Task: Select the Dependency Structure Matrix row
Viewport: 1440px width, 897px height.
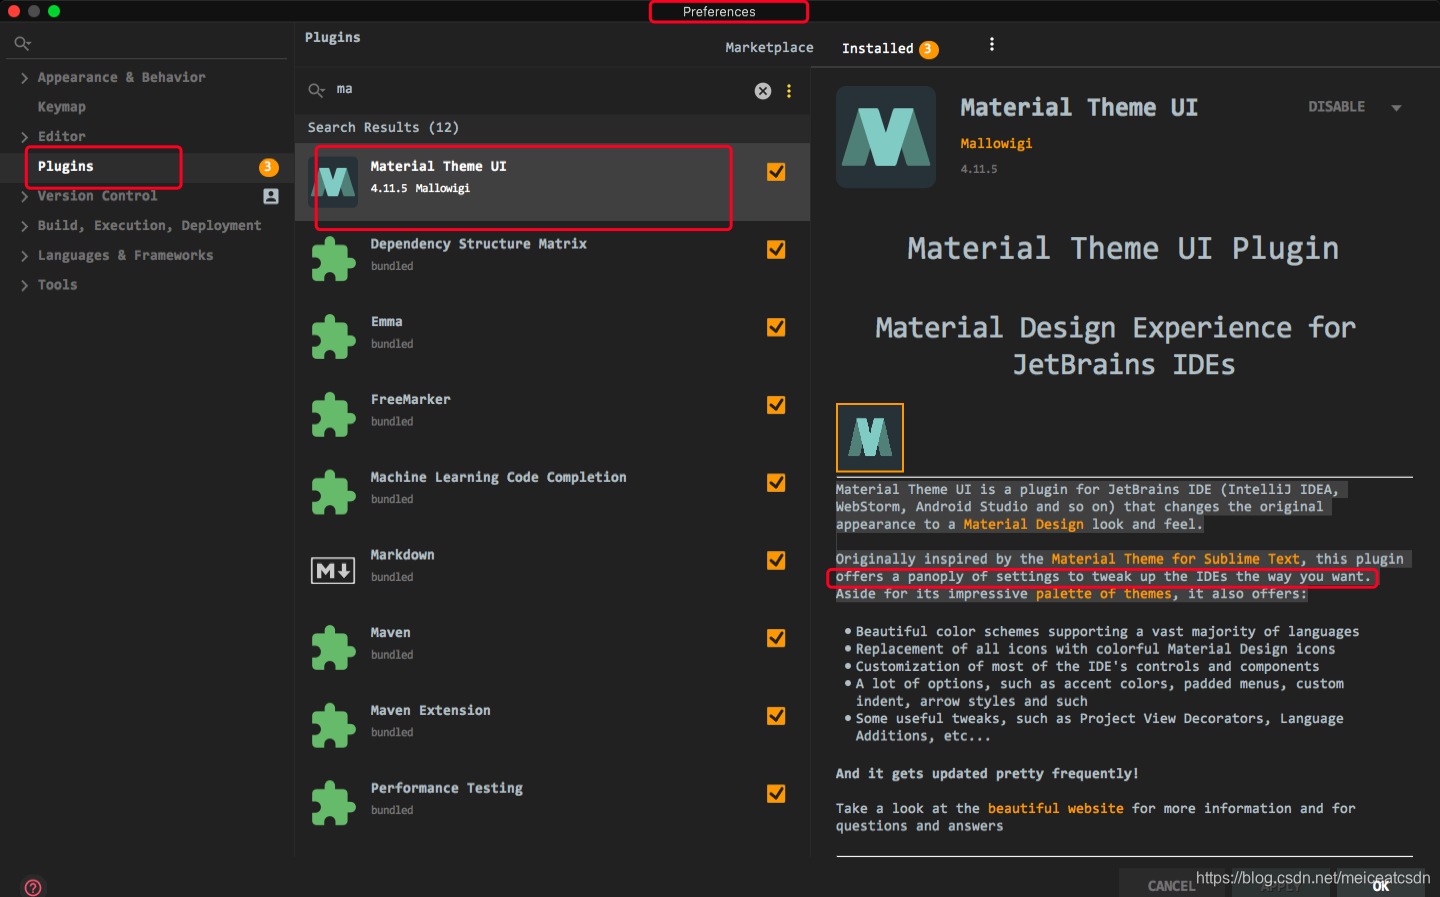Action: tap(552, 260)
